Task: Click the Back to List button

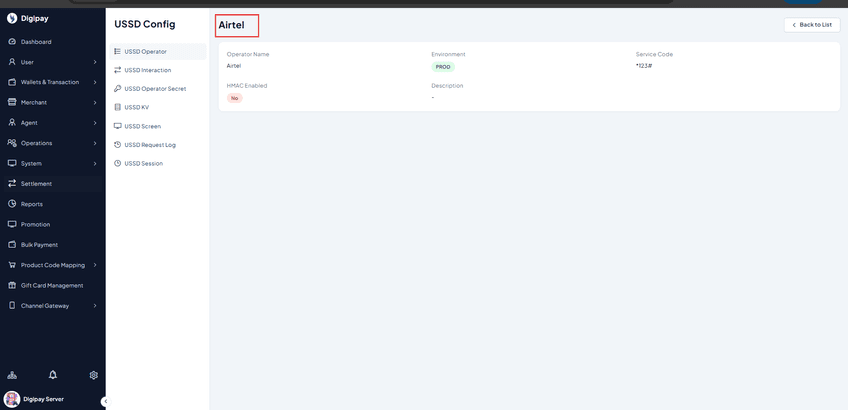Action: click(x=812, y=25)
